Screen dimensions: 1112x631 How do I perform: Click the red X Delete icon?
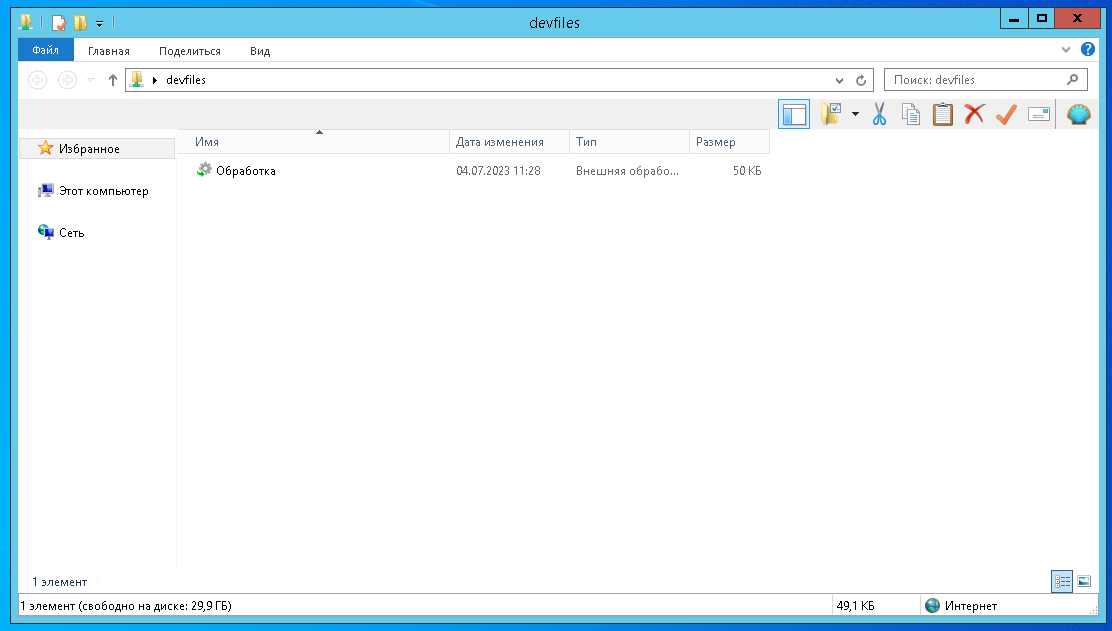pos(974,115)
